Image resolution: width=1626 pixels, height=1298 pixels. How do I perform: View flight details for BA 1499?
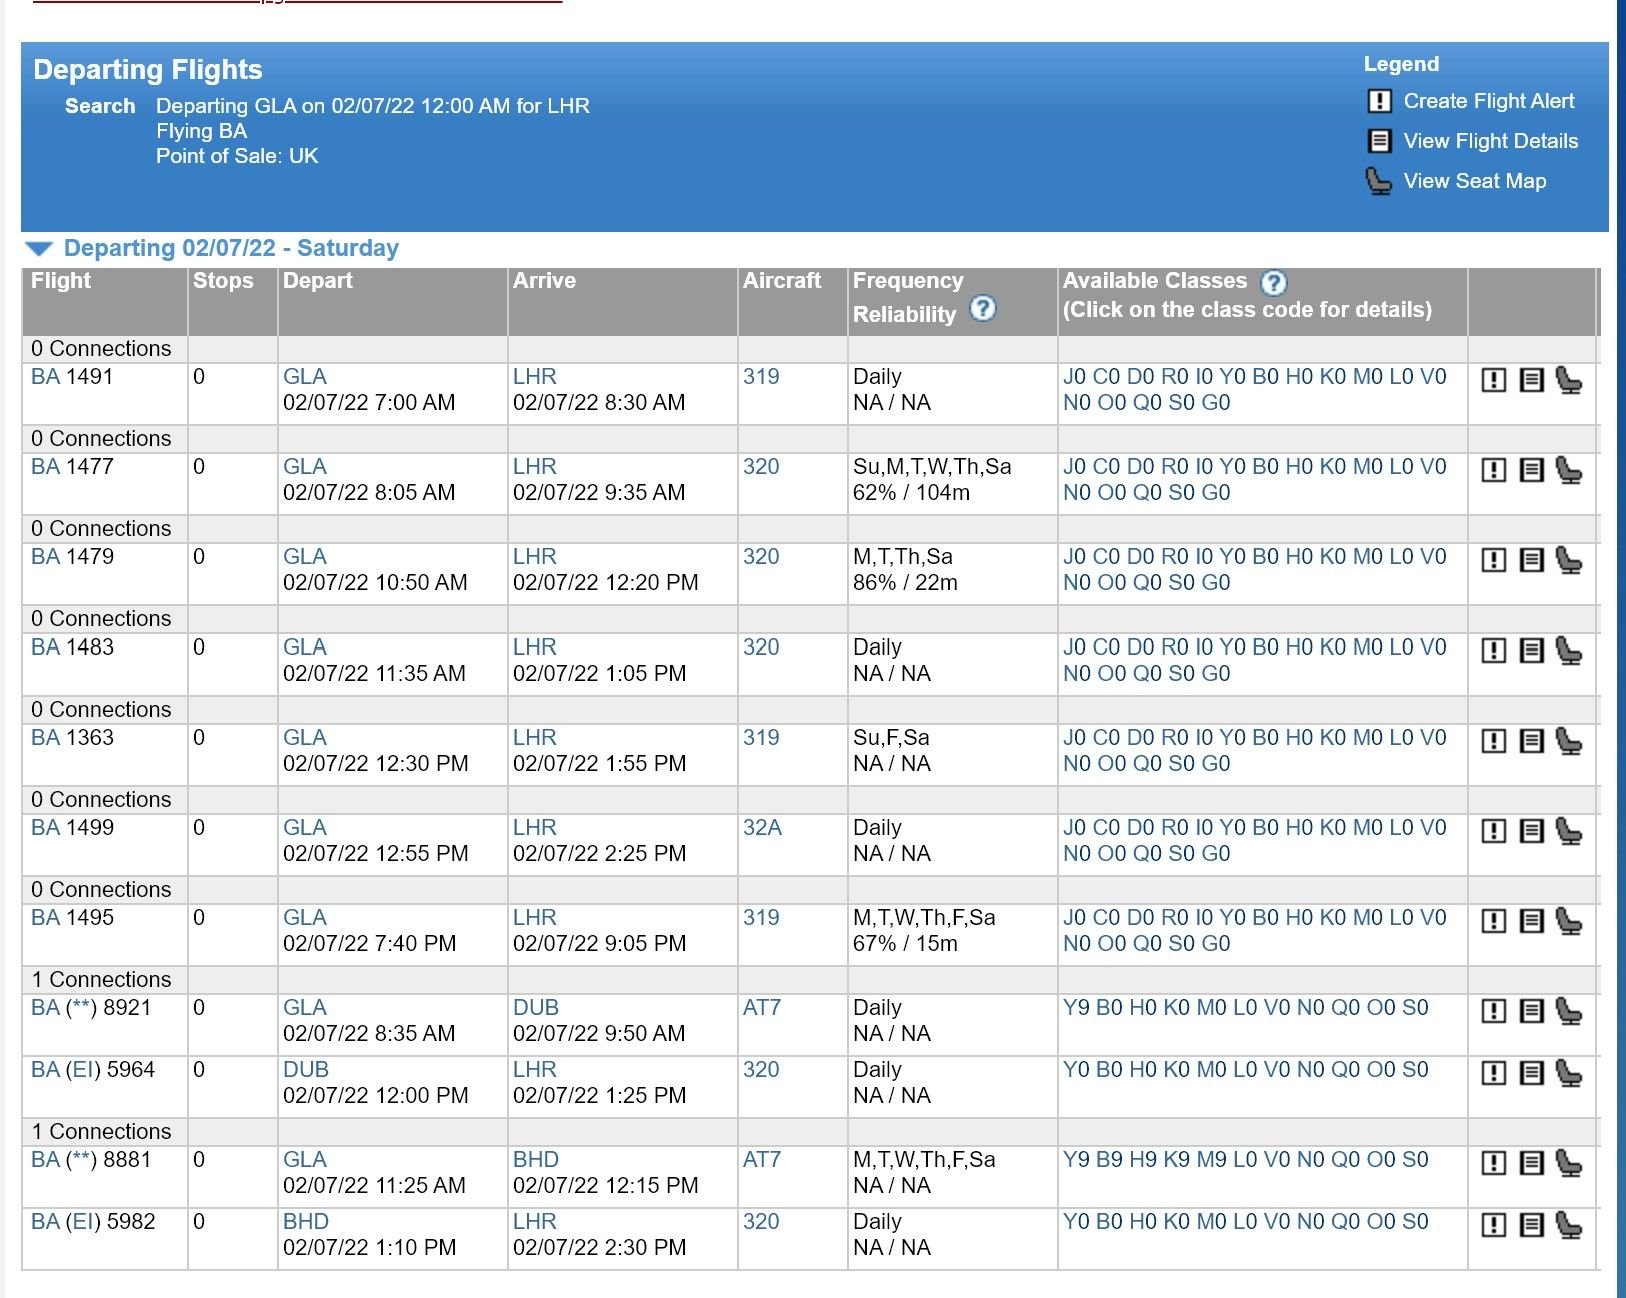pos(1531,831)
